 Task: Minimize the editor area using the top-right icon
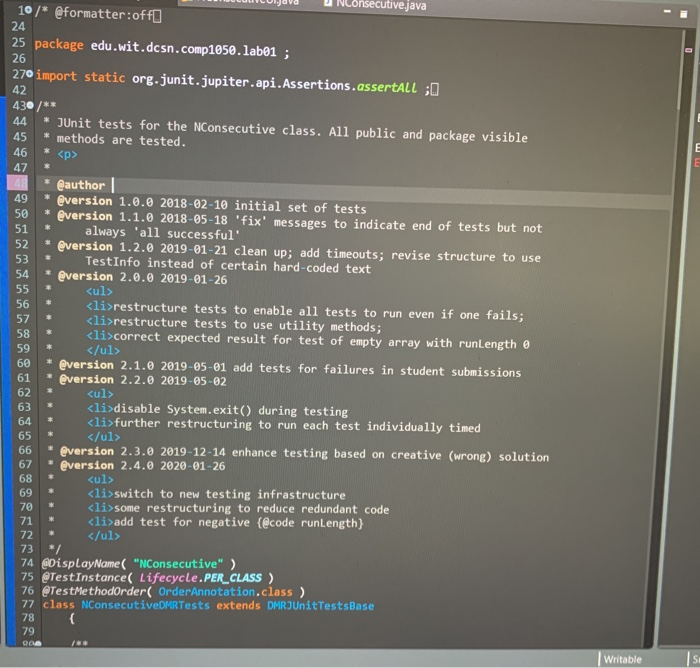(x=667, y=11)
